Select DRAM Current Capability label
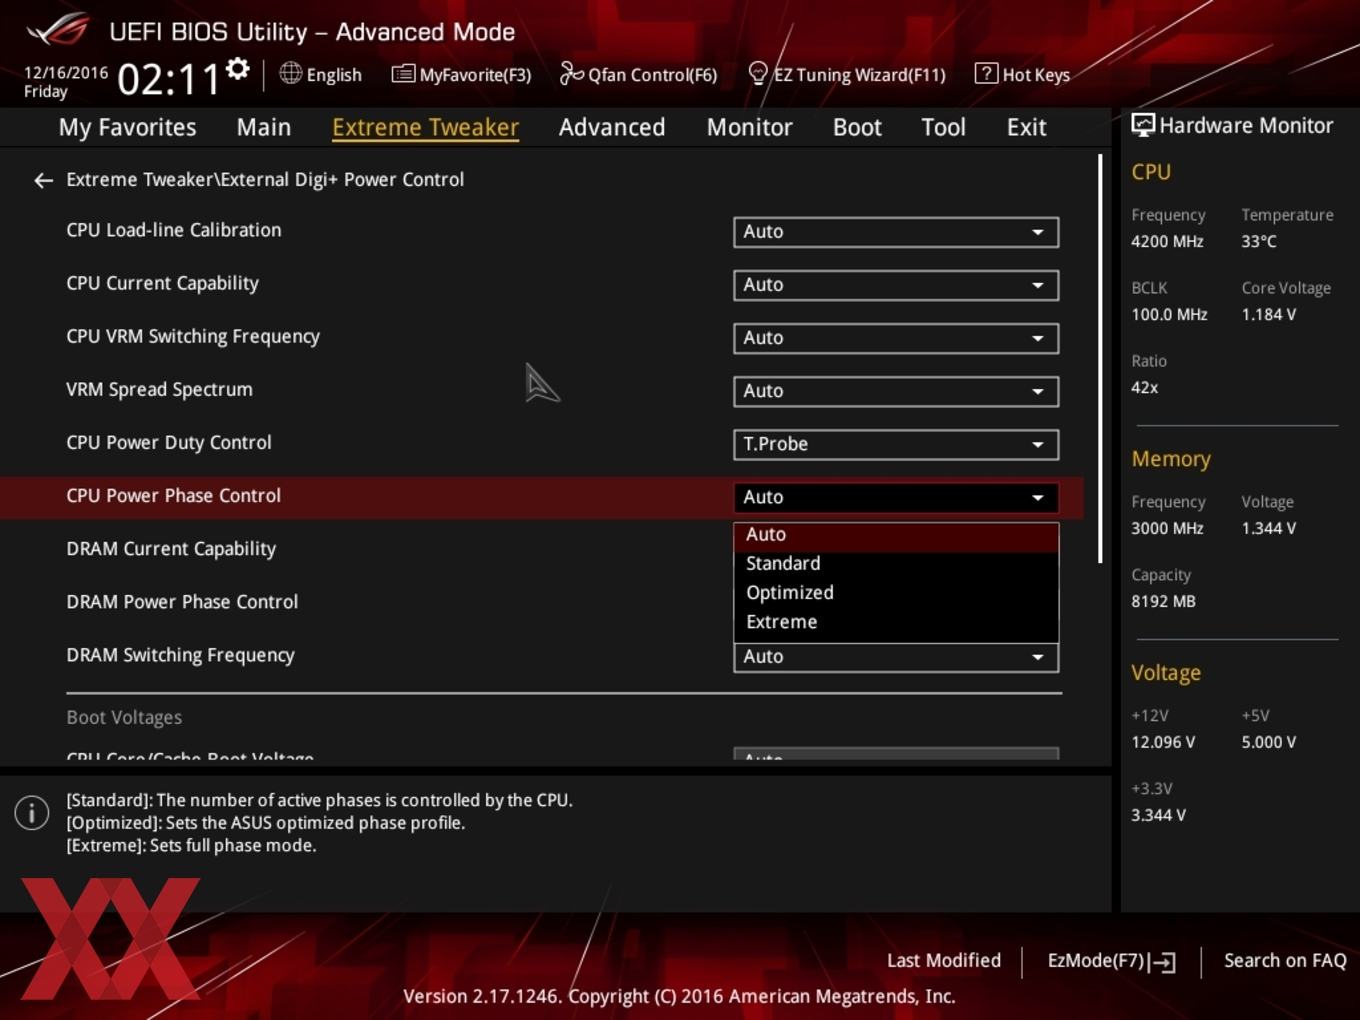This screenshot has height=1020, width=1360. click(x=171, y=549)
